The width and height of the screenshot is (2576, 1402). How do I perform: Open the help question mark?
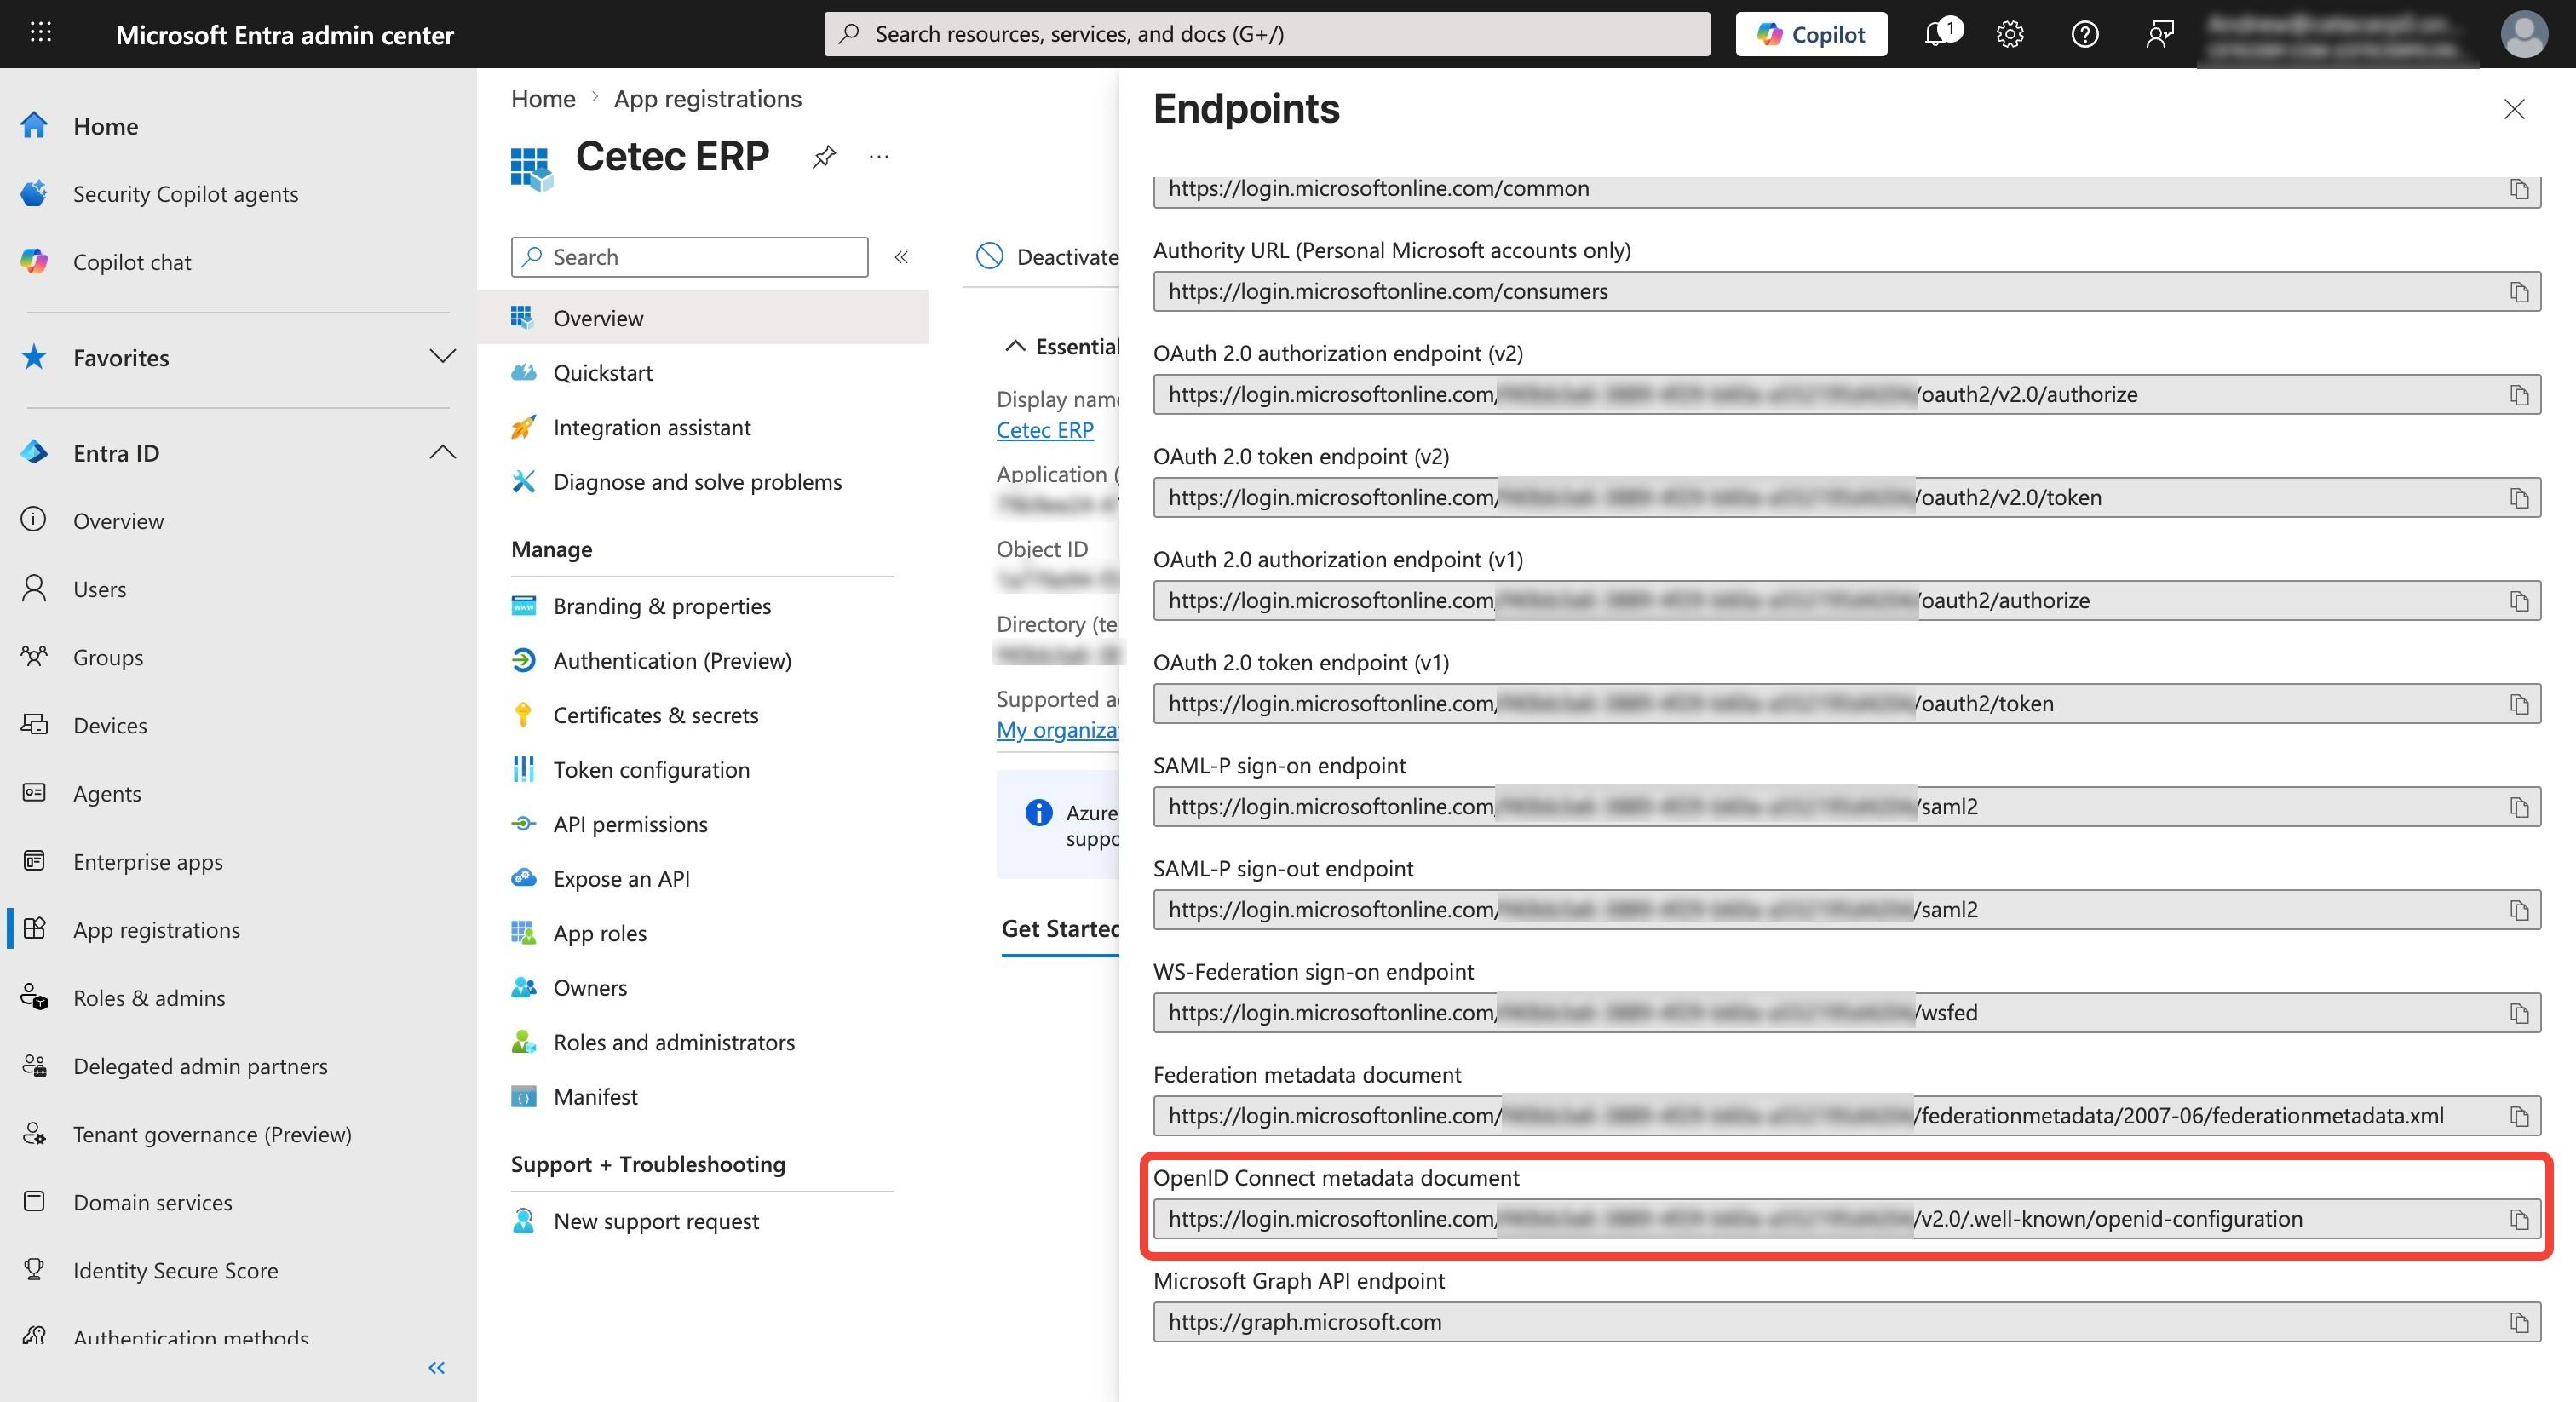point(2085,34)
